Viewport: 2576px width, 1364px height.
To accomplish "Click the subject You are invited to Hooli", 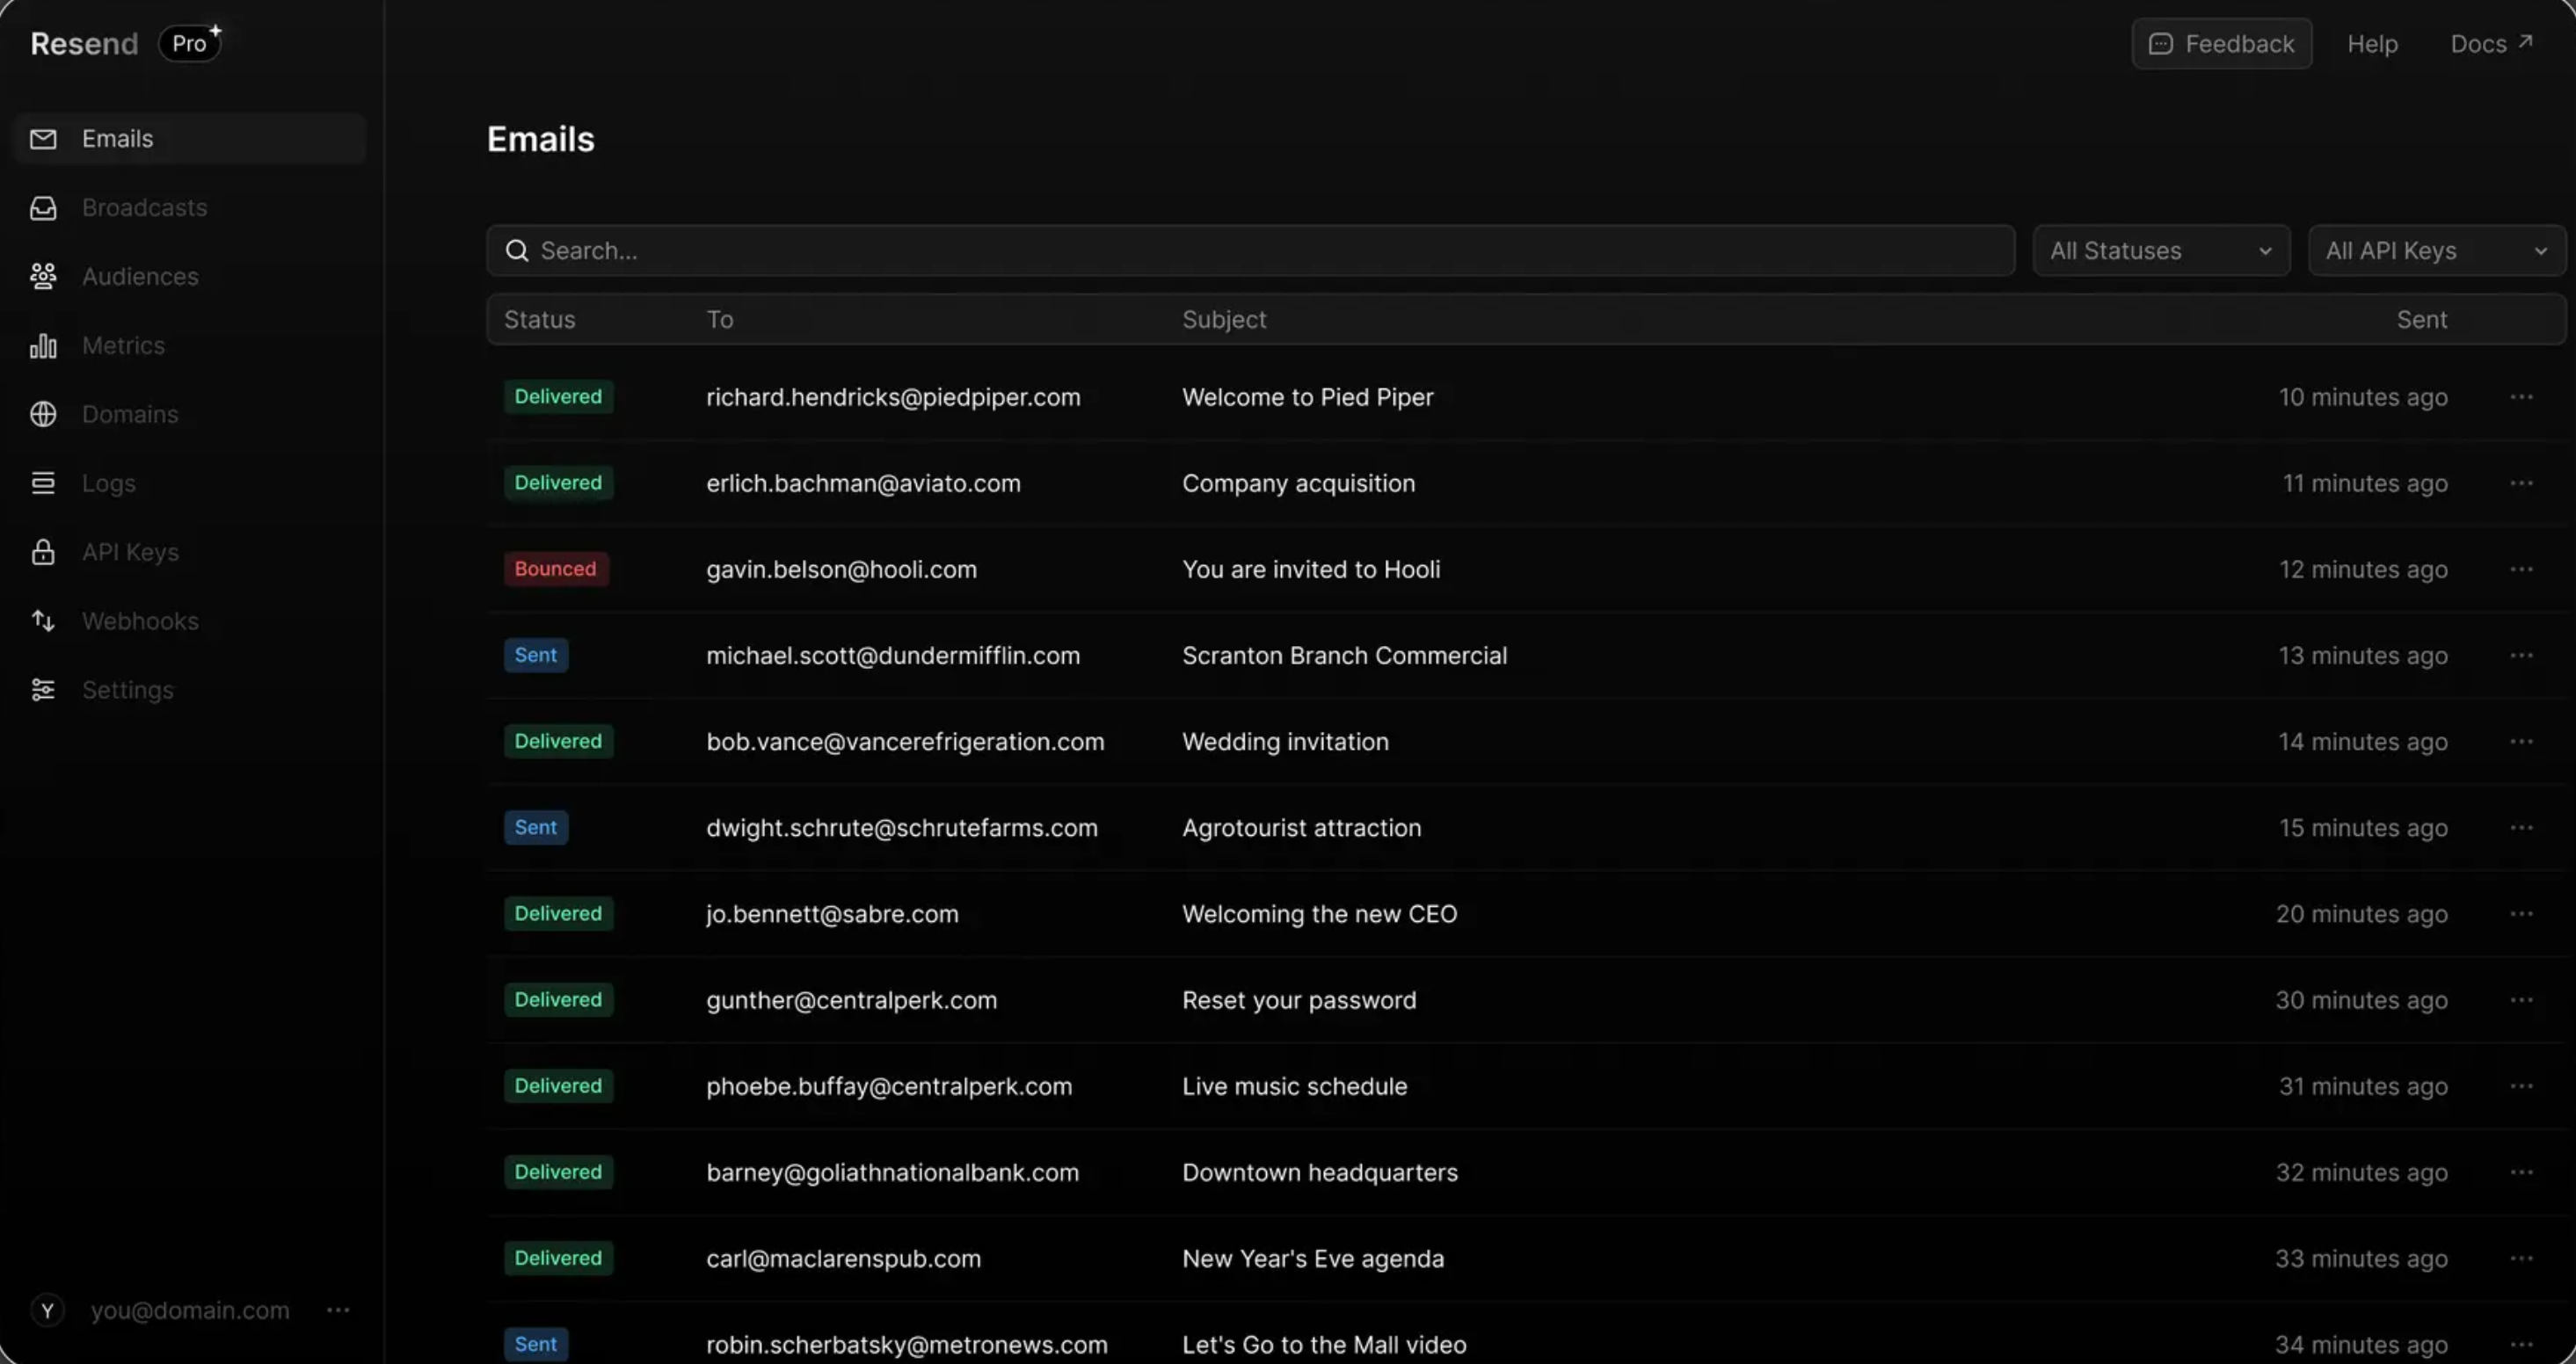I will coord(1311,570).
